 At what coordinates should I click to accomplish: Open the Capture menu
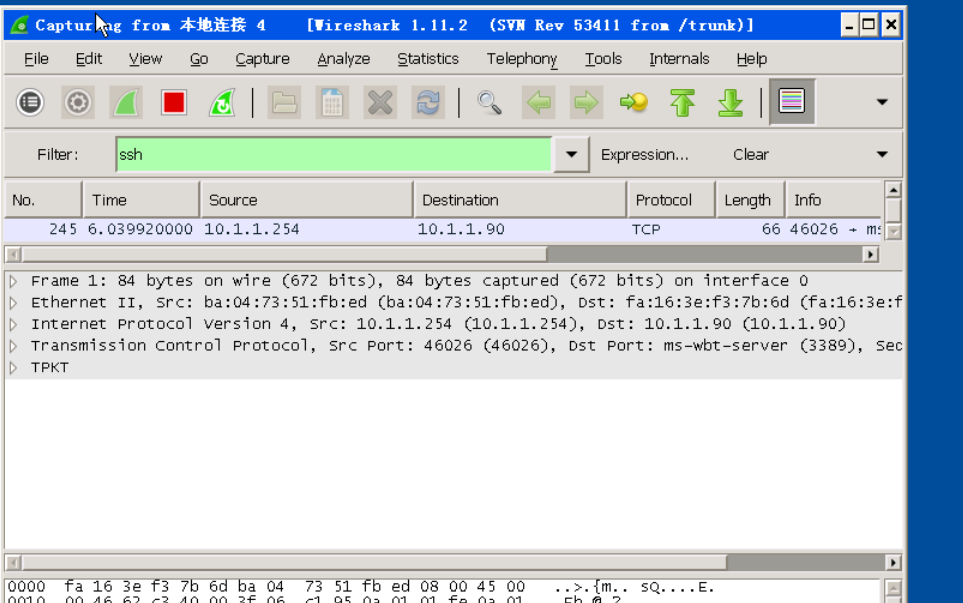pos(262,59)
